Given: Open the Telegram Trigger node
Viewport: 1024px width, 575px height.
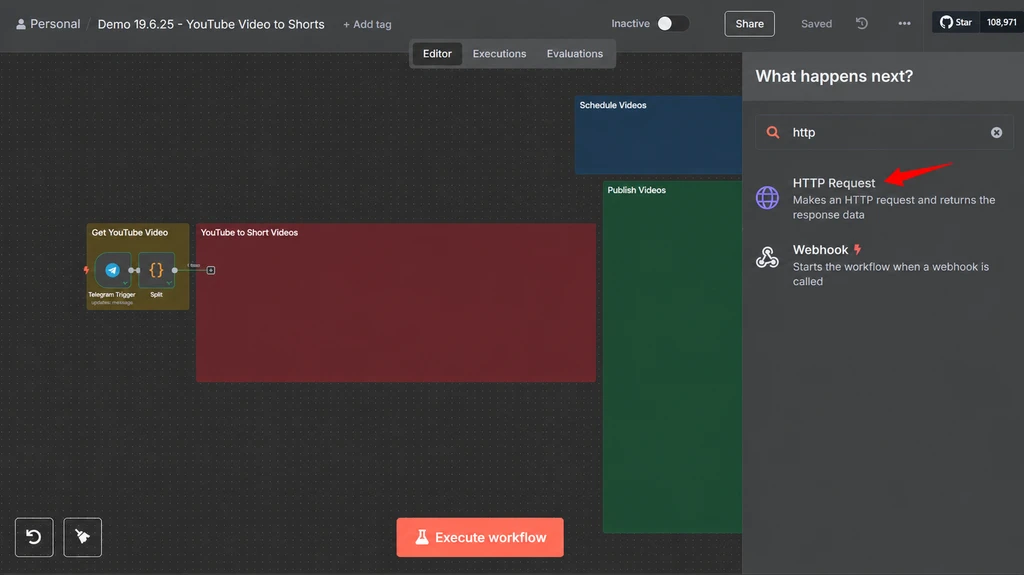Looking at the screenshot, I should click(x=112, y=270).
